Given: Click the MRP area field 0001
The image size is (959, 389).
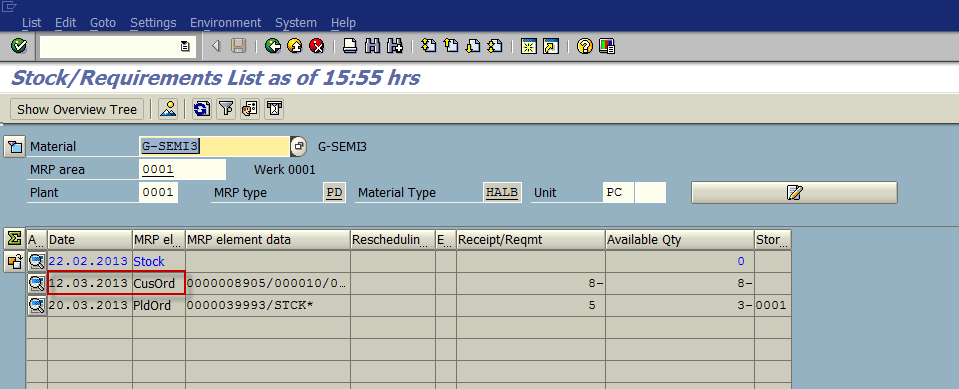Looking at the screenshot, I should click(x=182, y=169).
